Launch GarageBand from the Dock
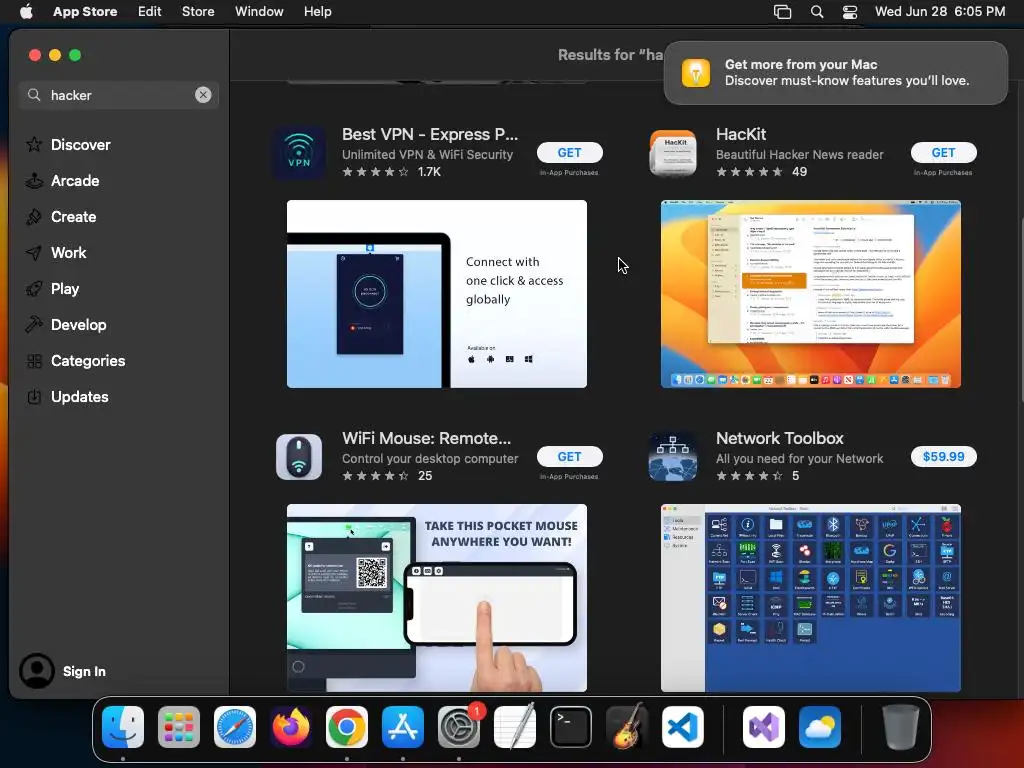 pyautogui.click(x=627, y=727)
